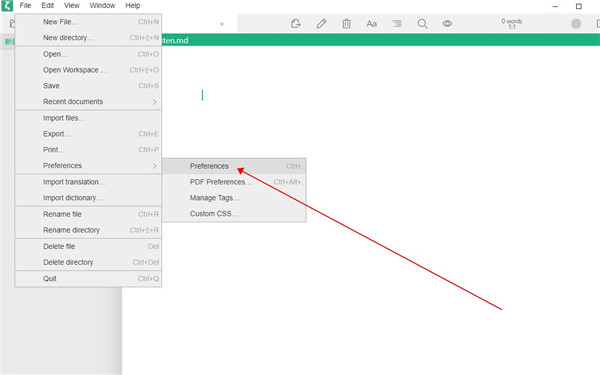The image size is (600, 375).
Task: Open PDF Preferences... submenu entry
Action: pos(234,182)
